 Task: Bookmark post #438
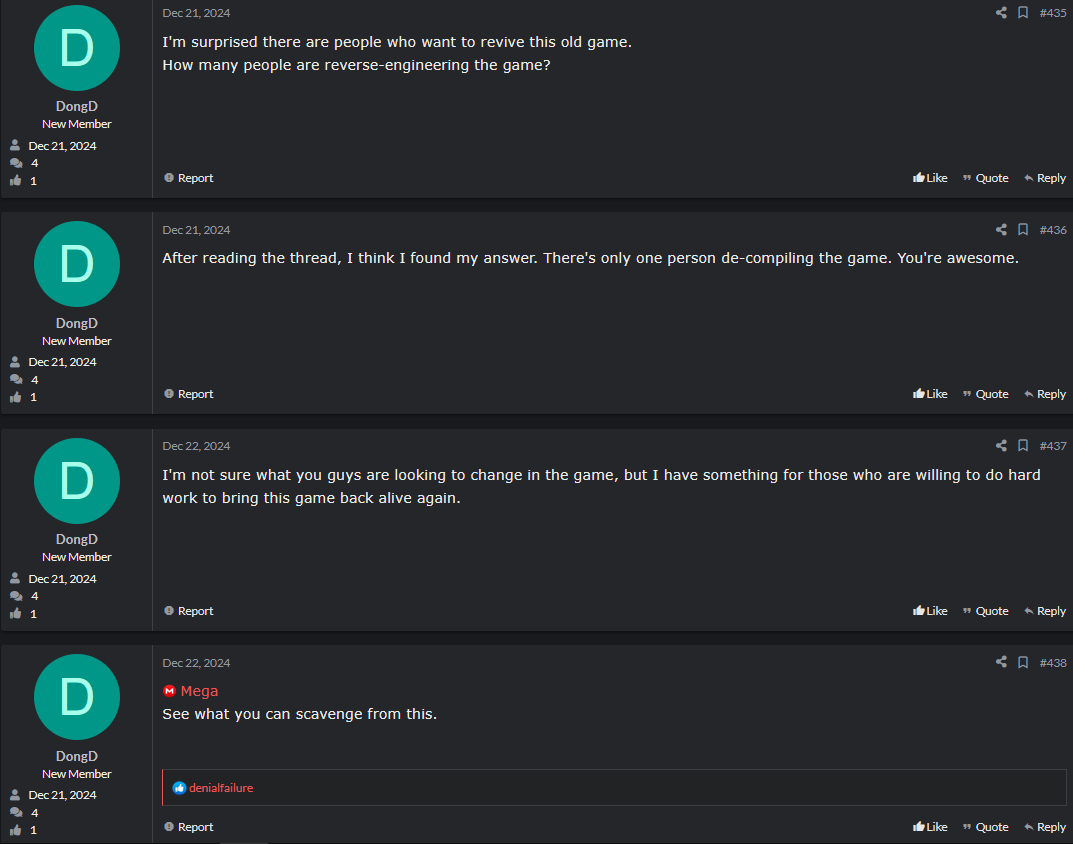point(1023,662)
